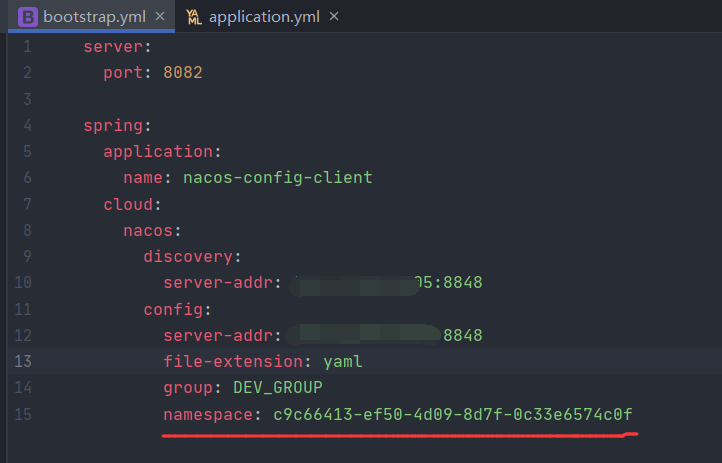Click the 8848 port on line 12

[463, 336]
